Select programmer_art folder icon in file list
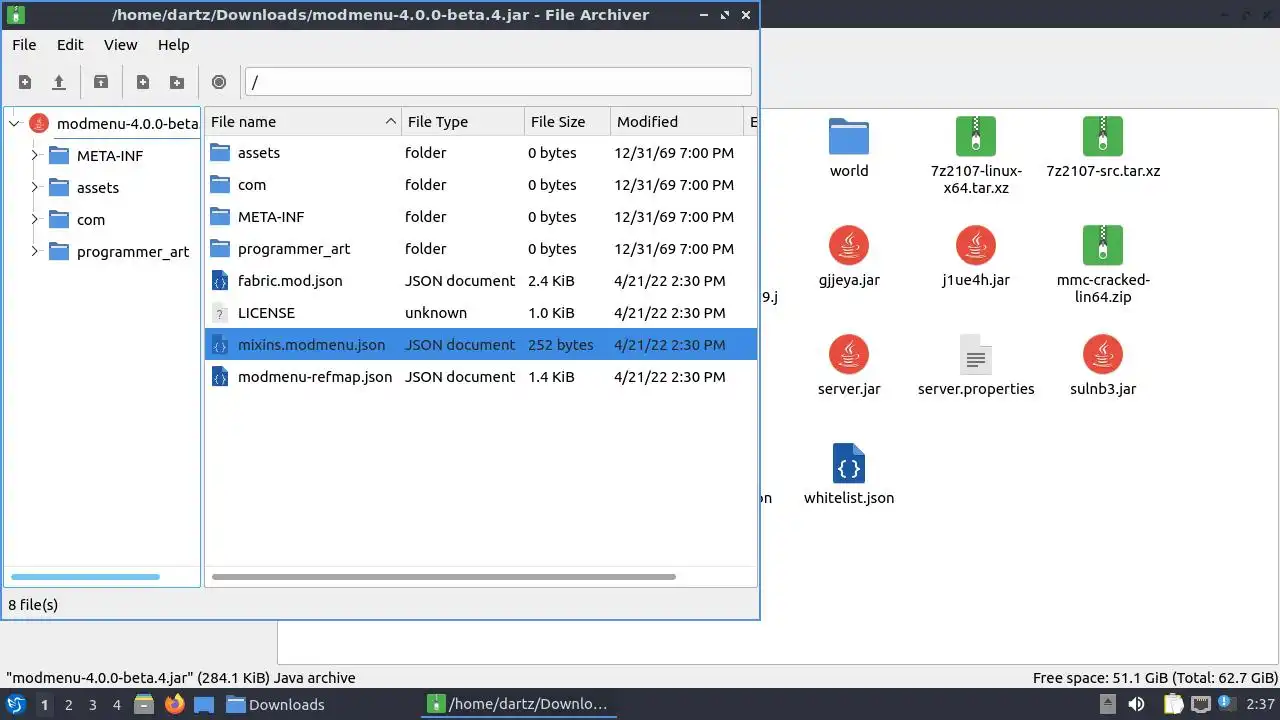The image size is (1280, 720). click(220, 249)
